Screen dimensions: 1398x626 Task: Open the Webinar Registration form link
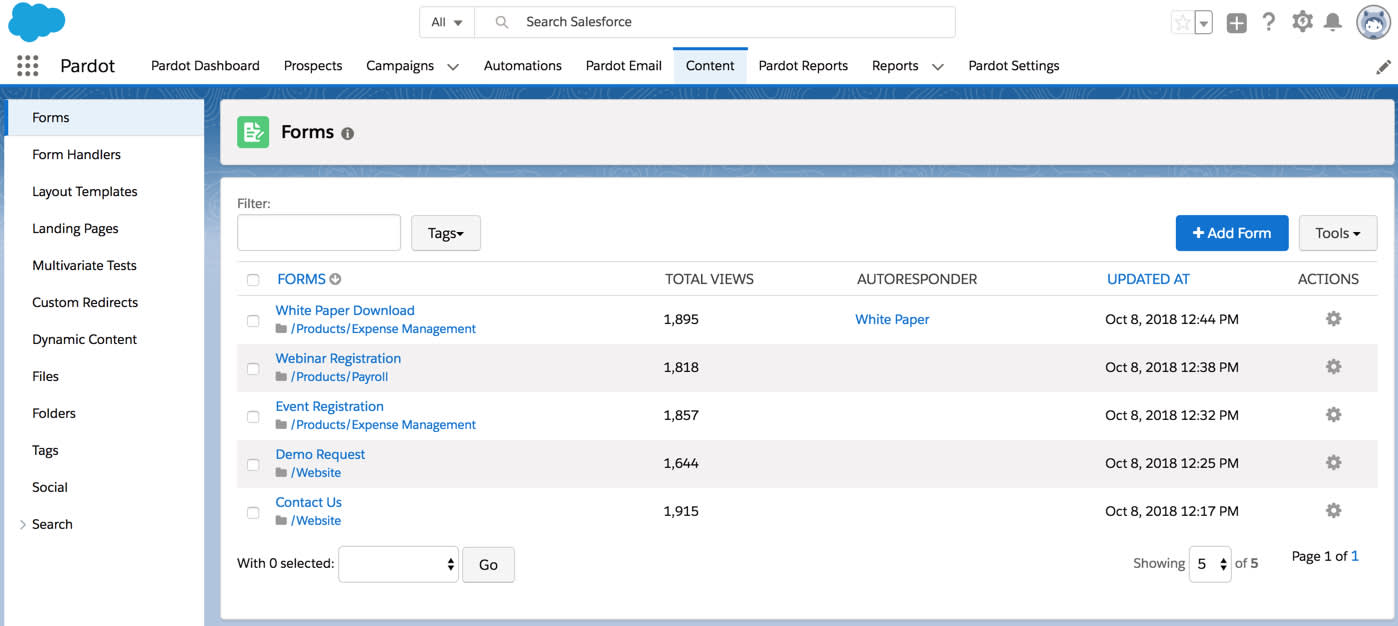click(338, 358)
